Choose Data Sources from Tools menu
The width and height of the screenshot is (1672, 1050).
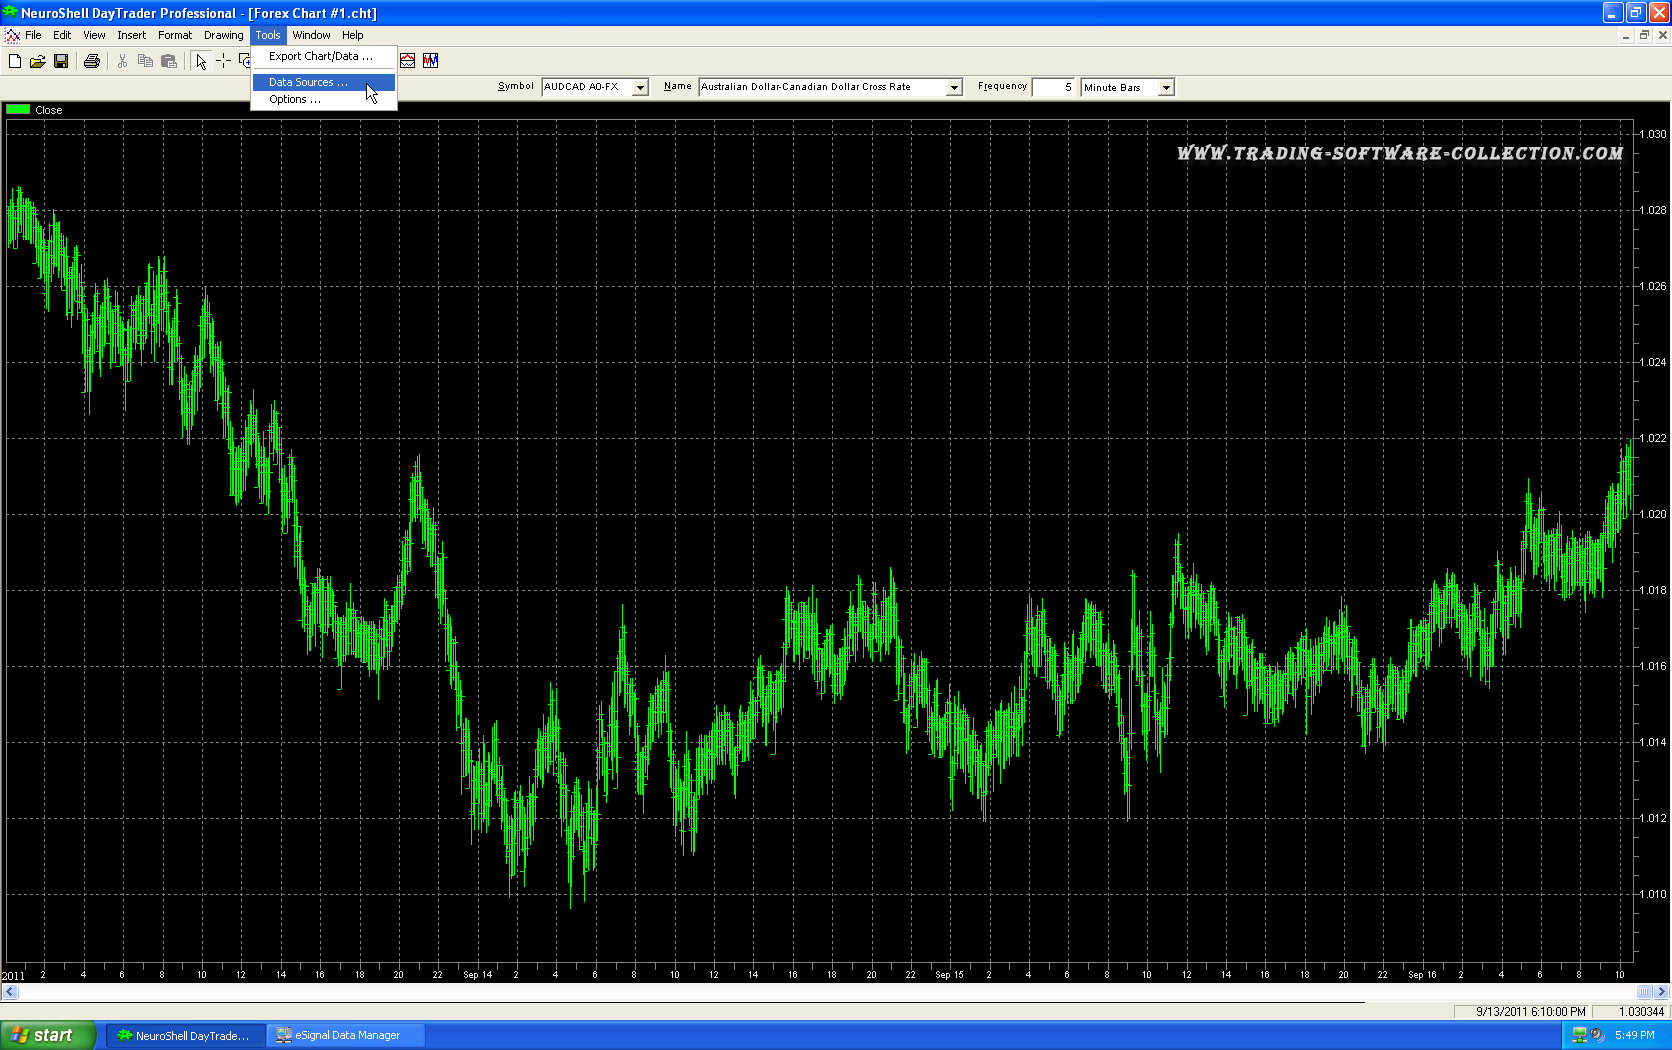308,82
